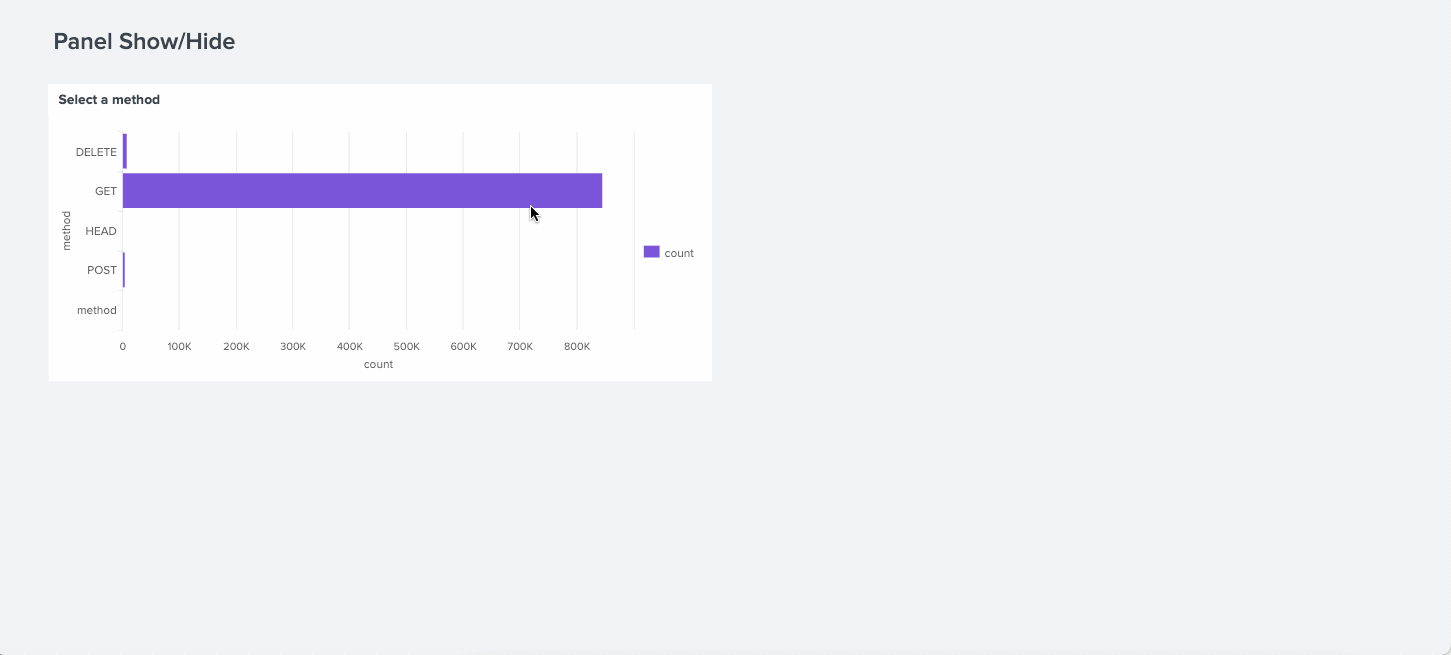
Task: Select the HEAD label on the y-axis
Action: pos(101,230)
